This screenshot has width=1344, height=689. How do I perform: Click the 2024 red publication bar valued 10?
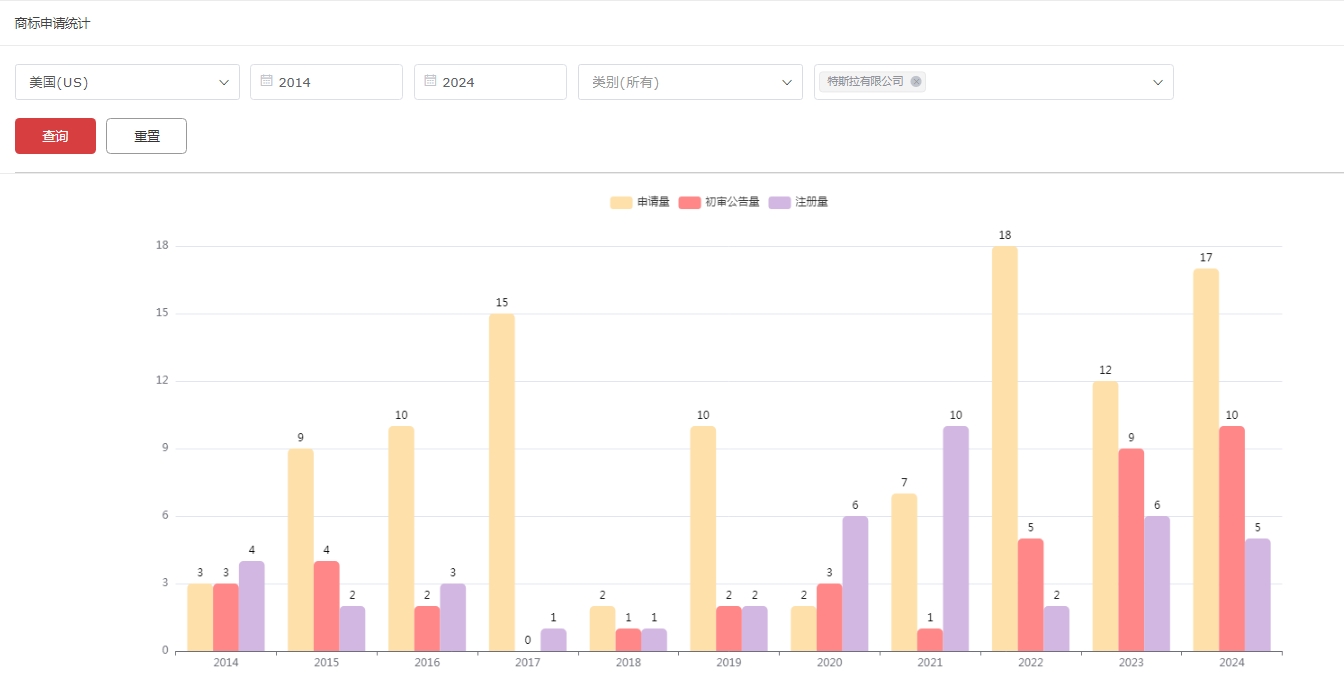(x=1231, y=539)
